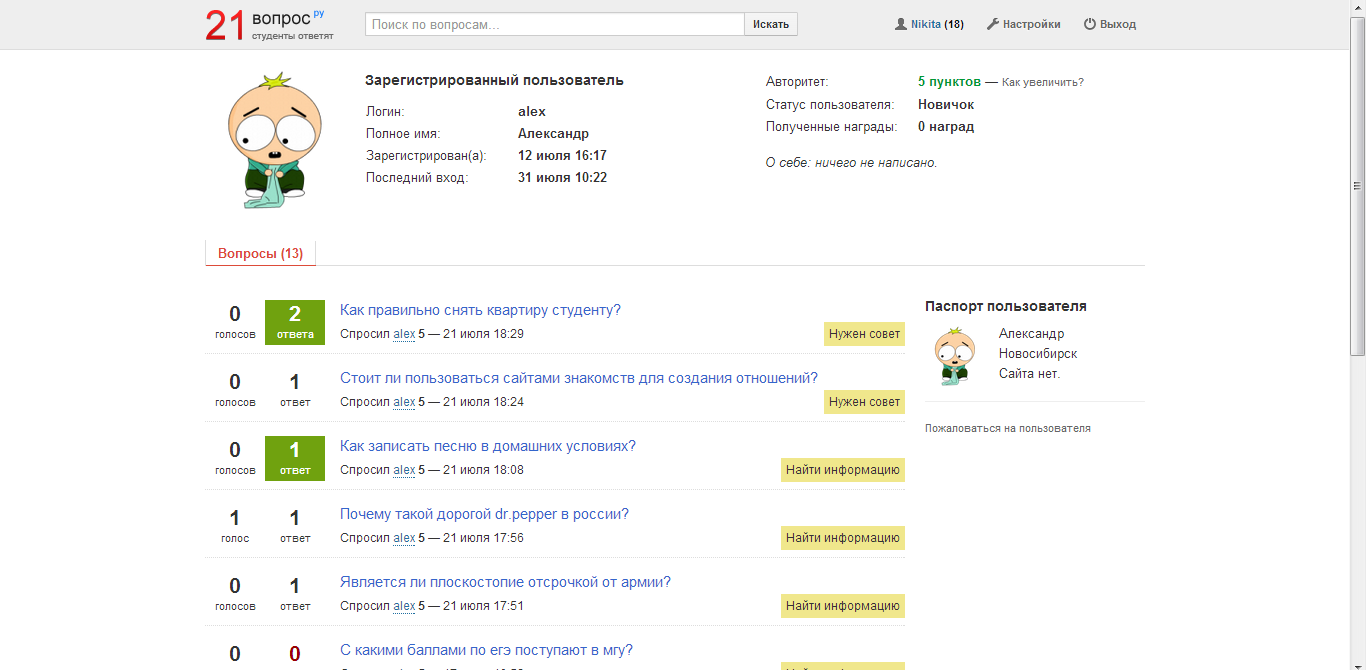Screen dimensions: 1366x670
Task: Click the 21 вопрос site logo
Action: [268, 25]
